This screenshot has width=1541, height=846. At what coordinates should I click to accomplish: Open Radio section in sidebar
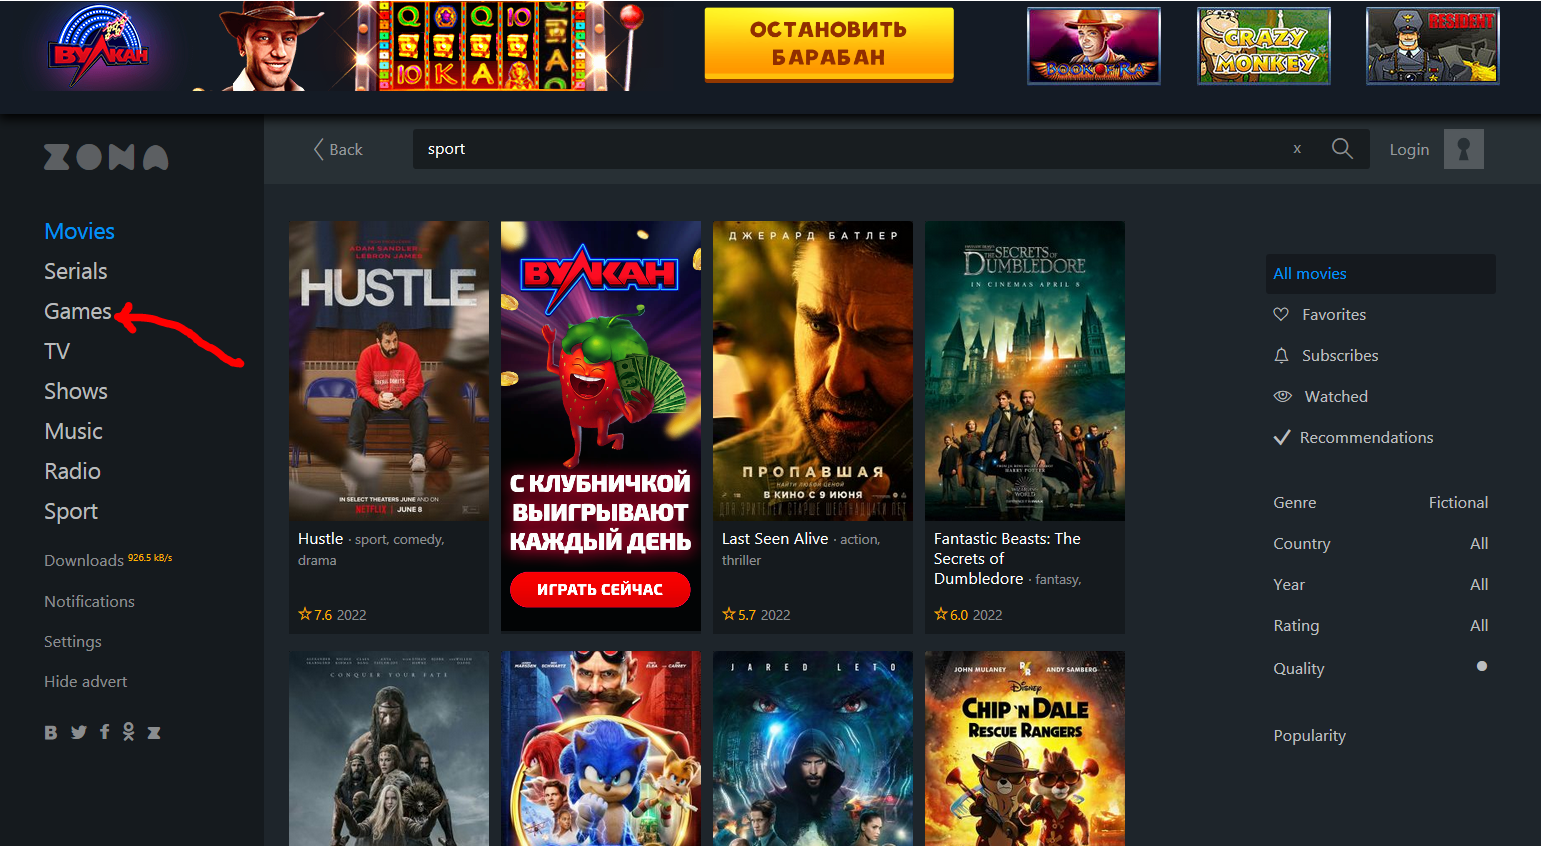[72, 471]
